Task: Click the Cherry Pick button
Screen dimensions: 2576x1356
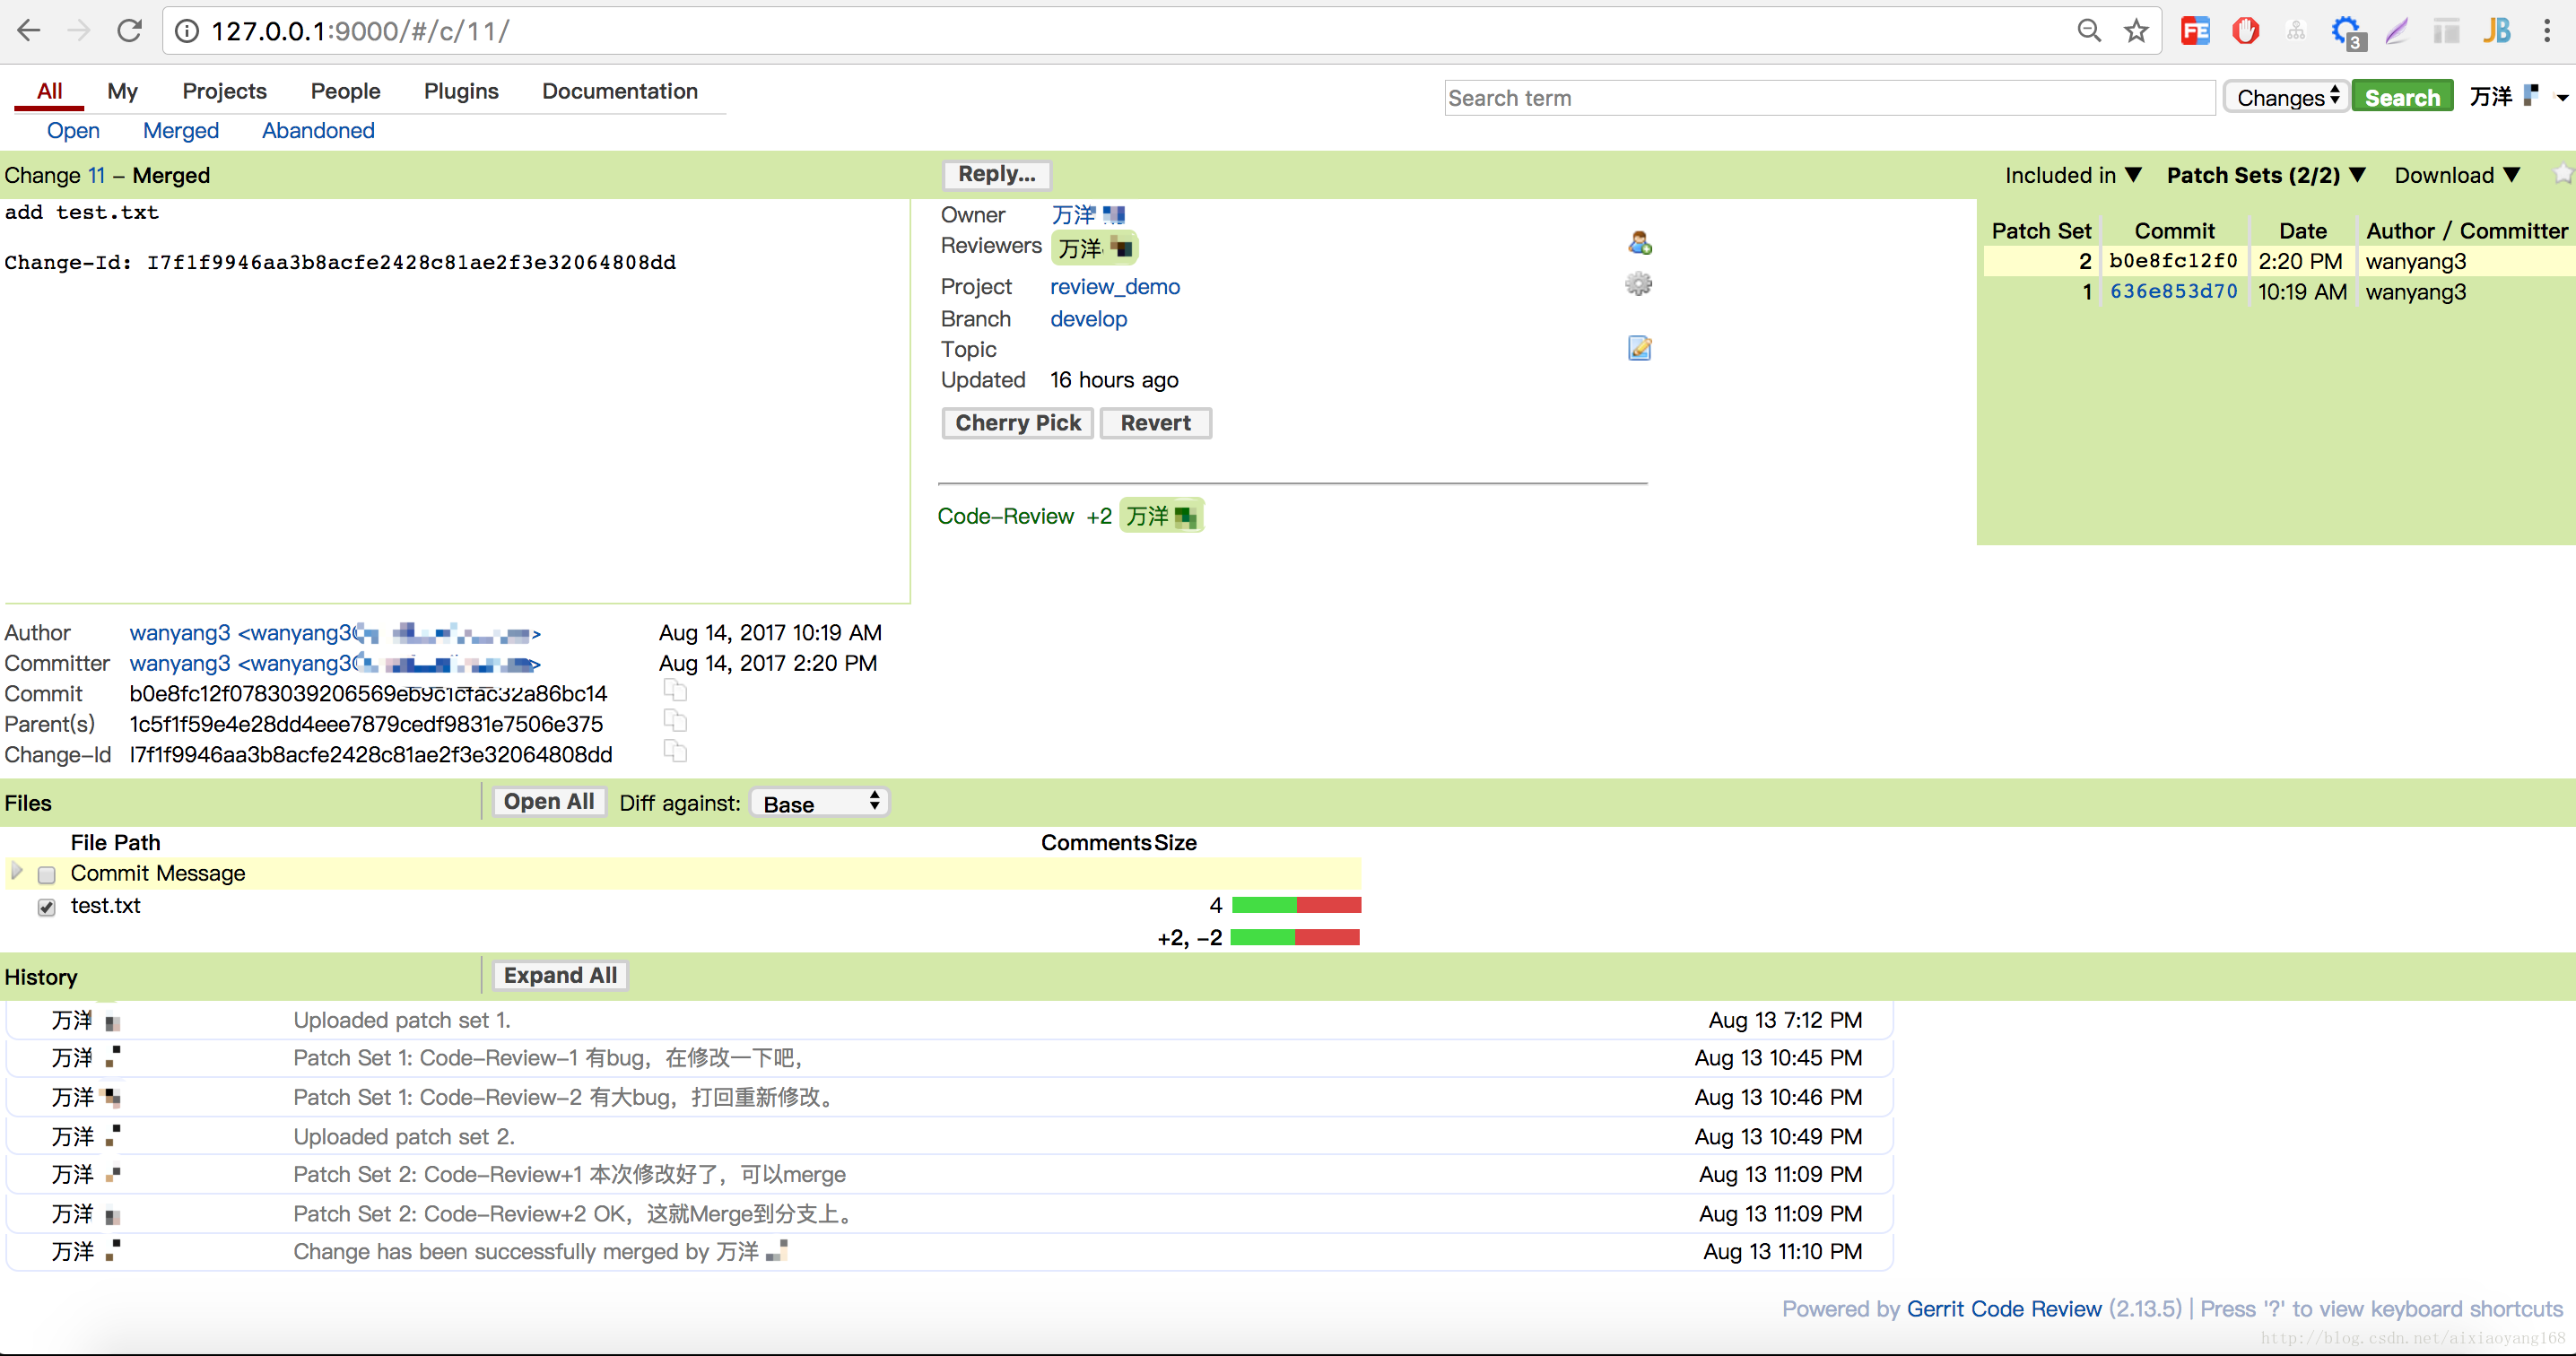Action: tap(1015, 422)
